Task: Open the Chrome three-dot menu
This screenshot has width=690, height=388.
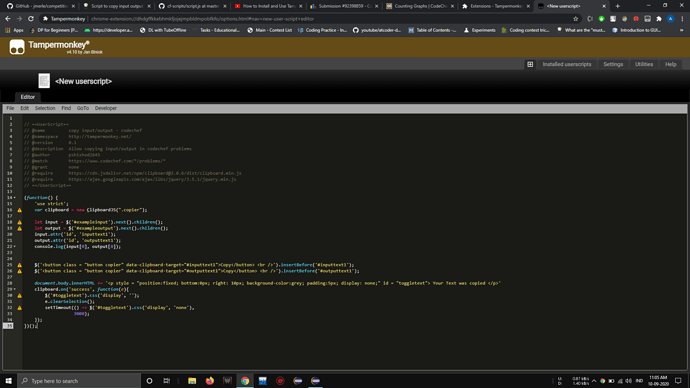Action: (x=682, y=19)
